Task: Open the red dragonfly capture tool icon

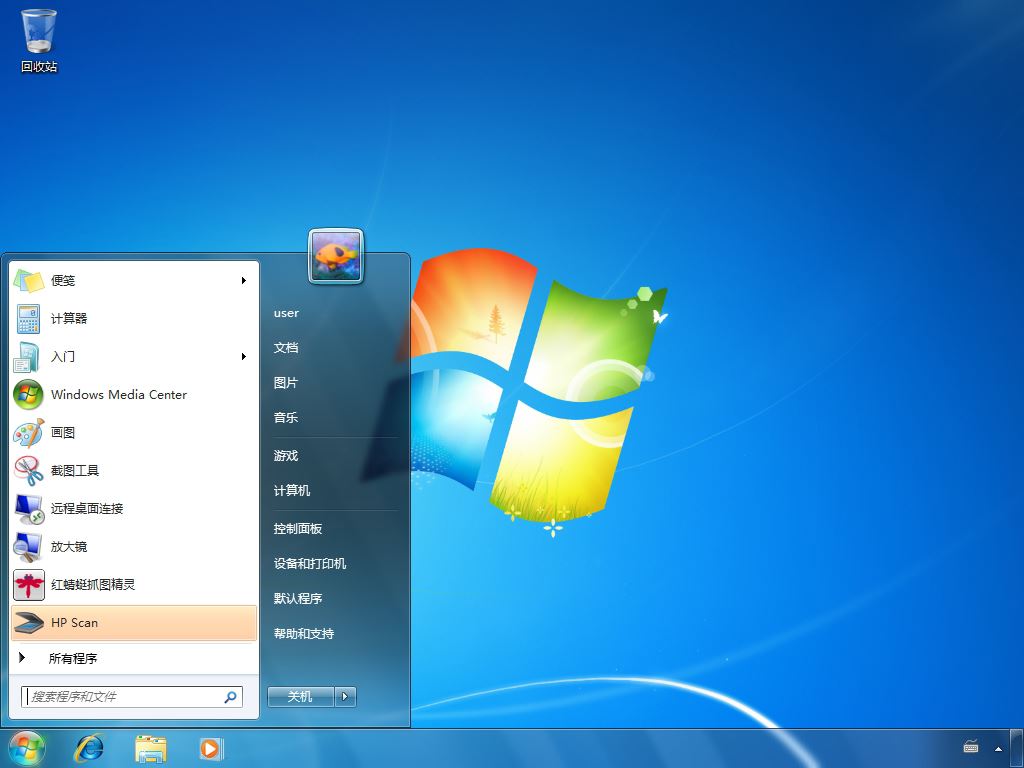Action: (29, 584)
